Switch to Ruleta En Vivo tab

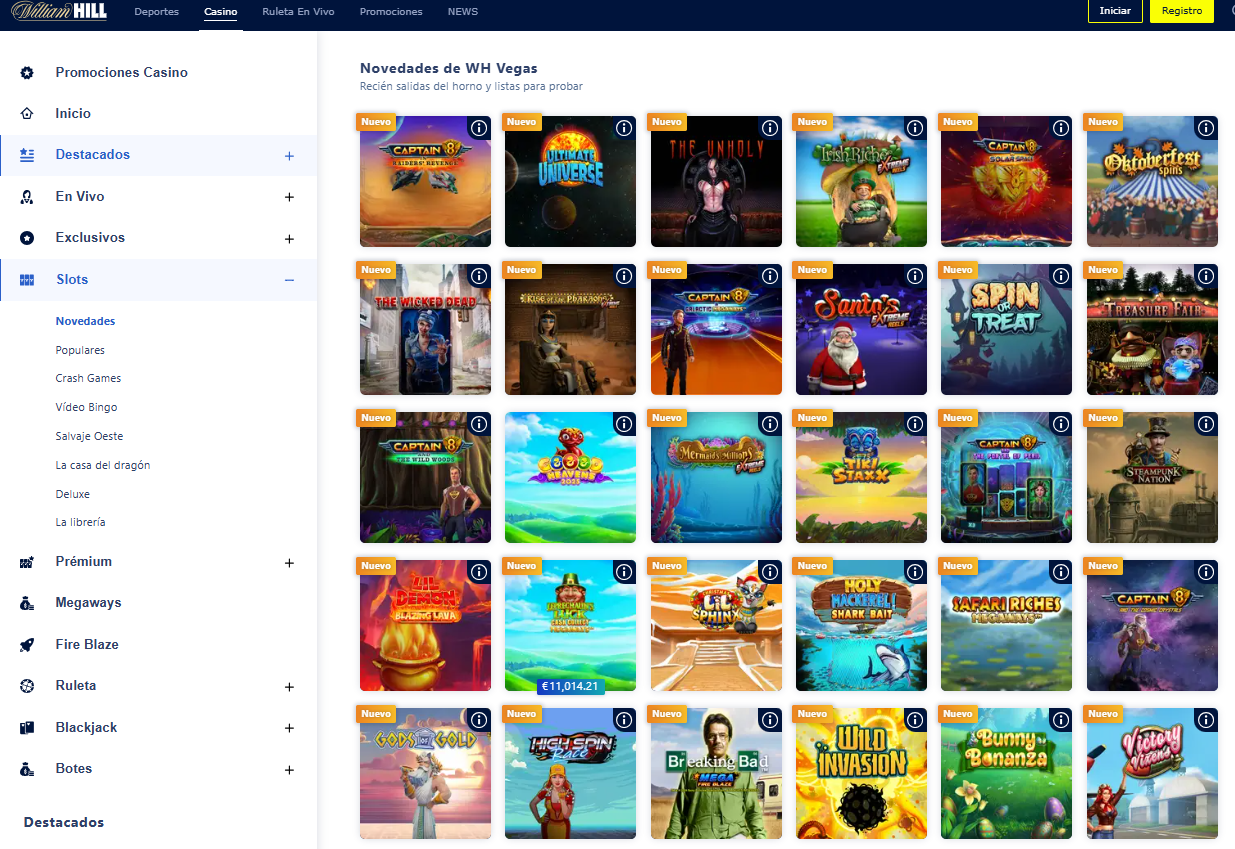point(298,12)
